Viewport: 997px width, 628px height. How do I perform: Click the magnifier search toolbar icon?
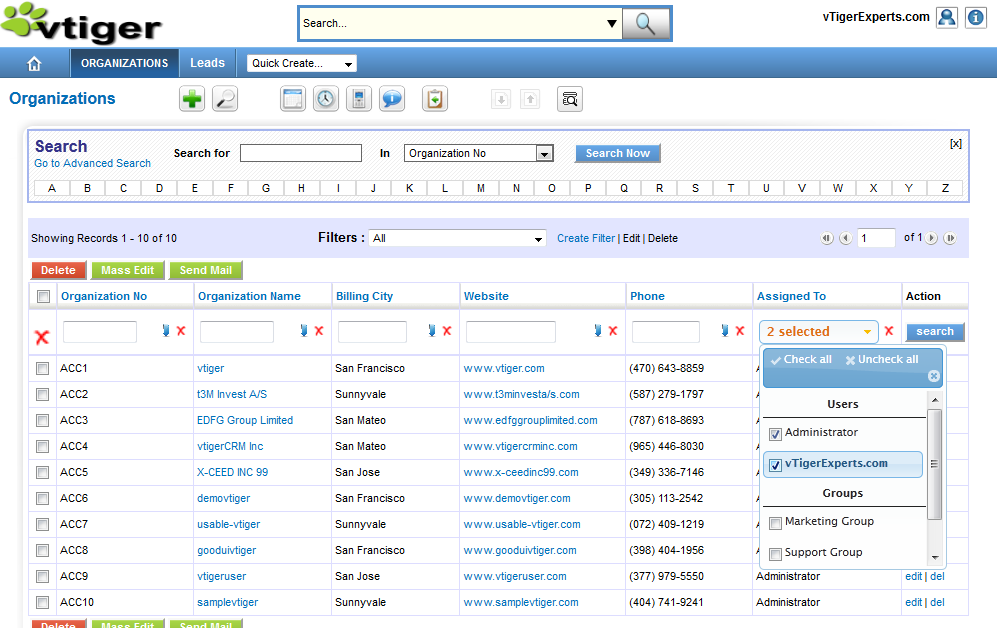pyautogui.click(x=225, y=99)
